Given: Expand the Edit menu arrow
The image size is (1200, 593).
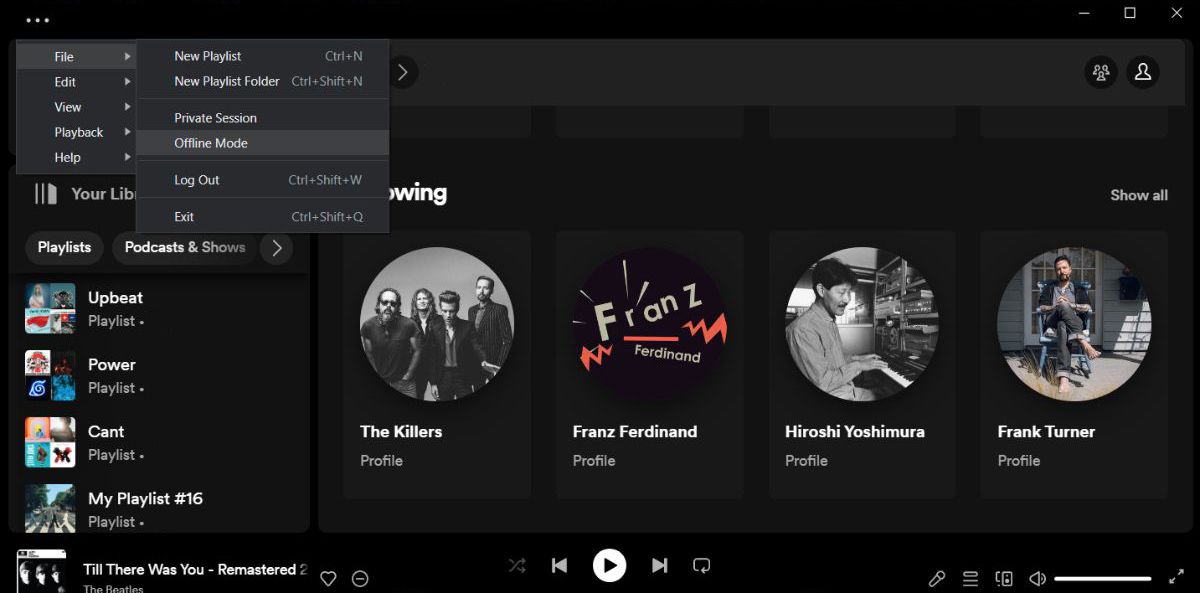Looking at the screenshot, I should click(x=128, y=82).
